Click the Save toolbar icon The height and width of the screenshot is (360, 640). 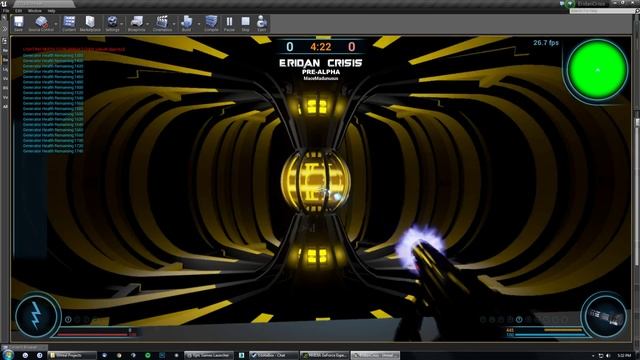[18, 23]
